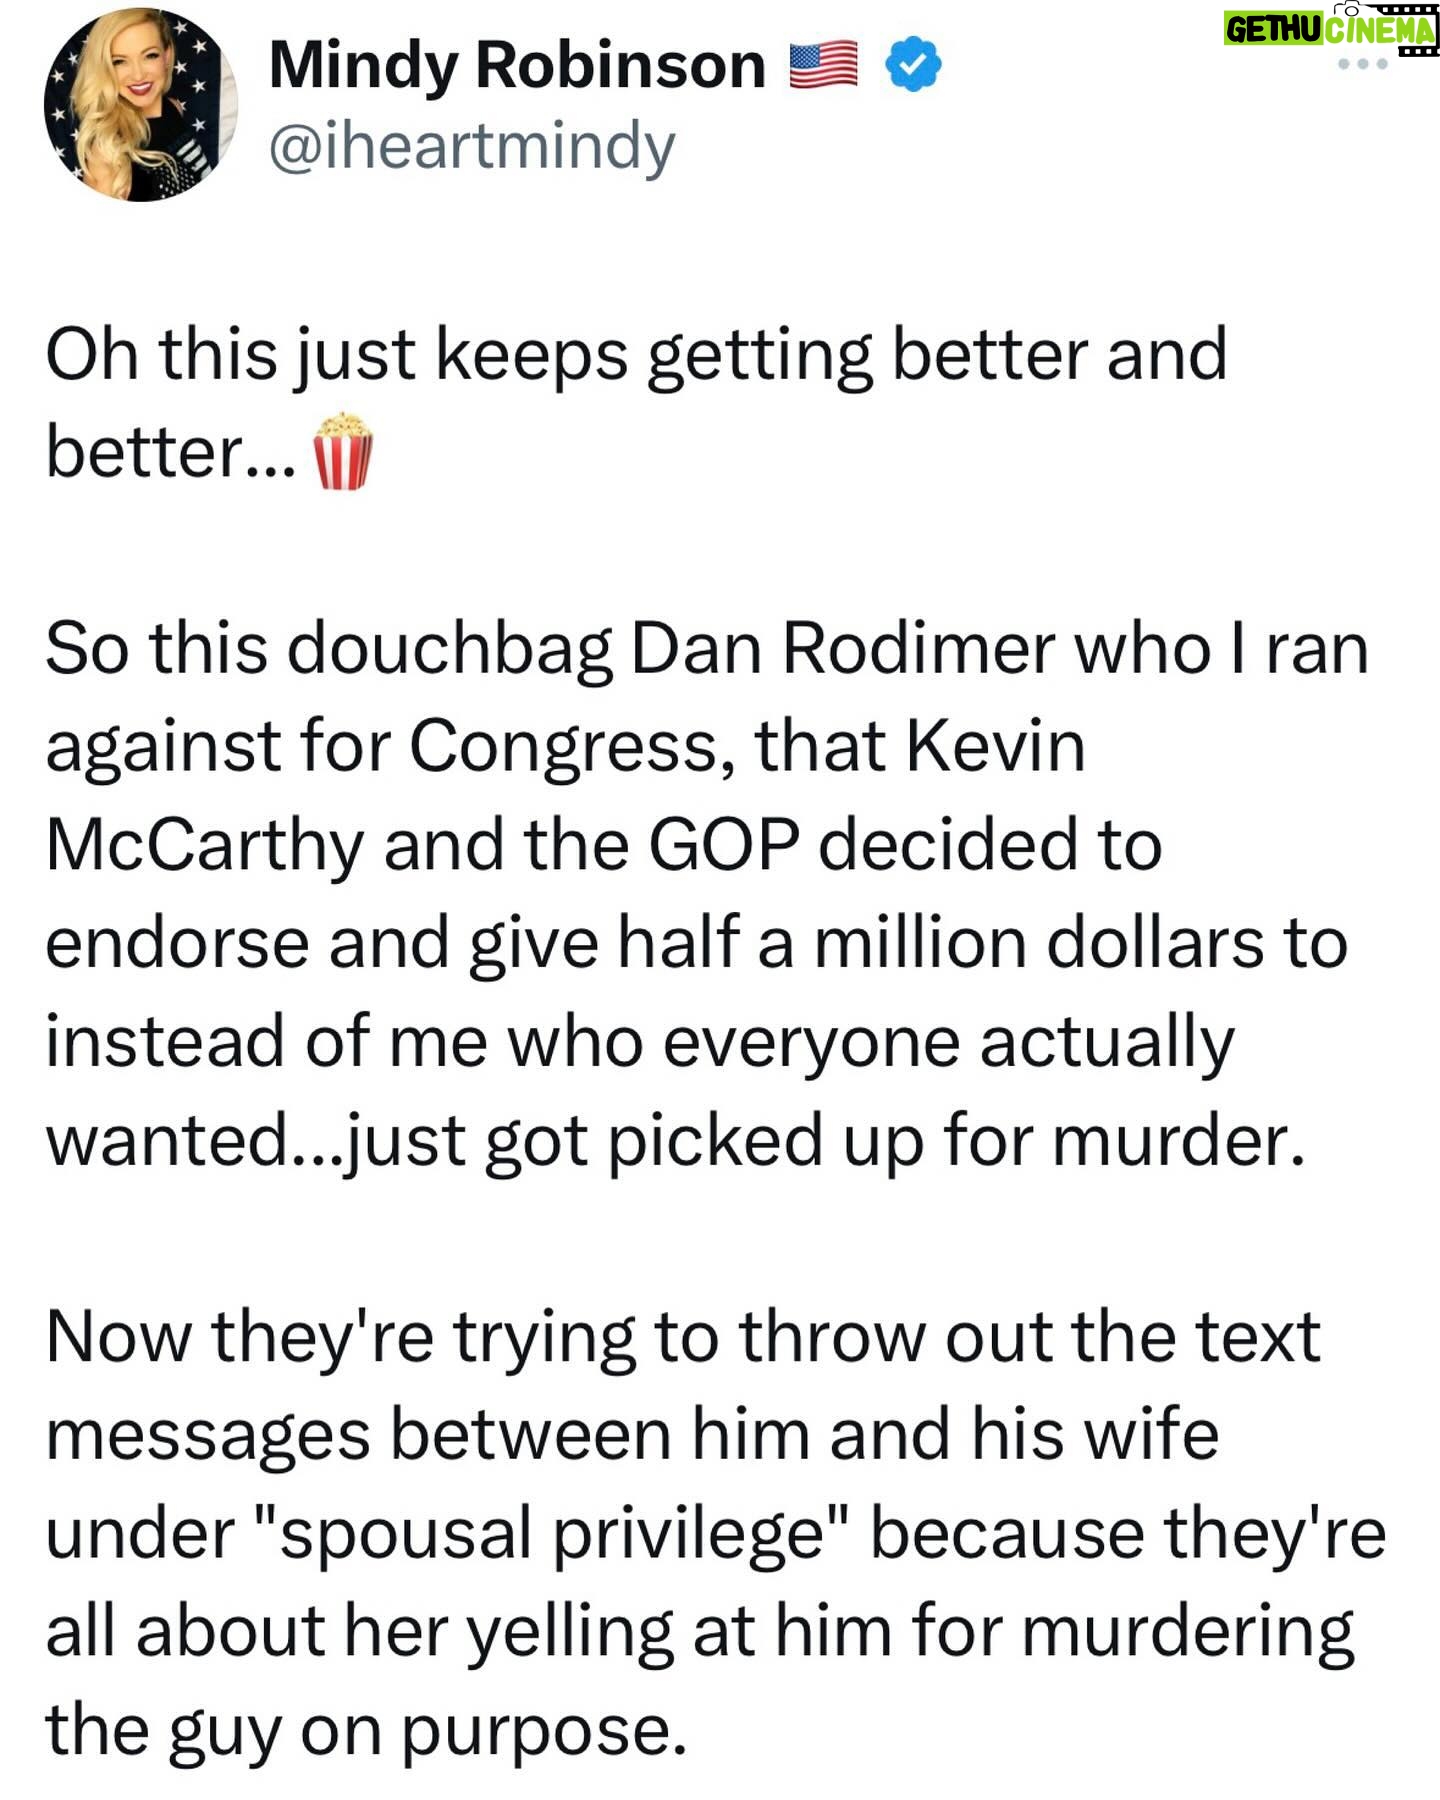This screenshot has height=1800, width=1440.
Task: Click the green GETHU logo block
Action: tap(1275, 29)
